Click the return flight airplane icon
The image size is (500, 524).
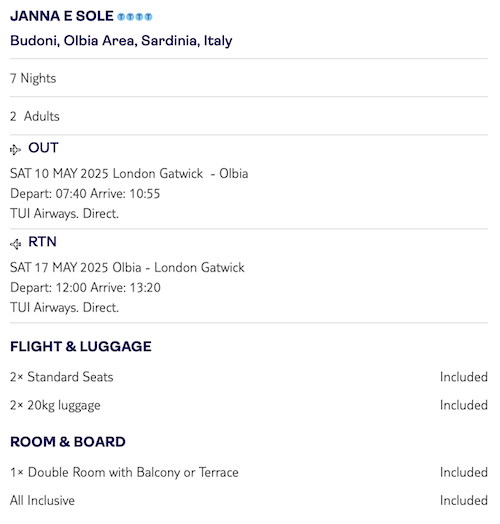[15, 244]
